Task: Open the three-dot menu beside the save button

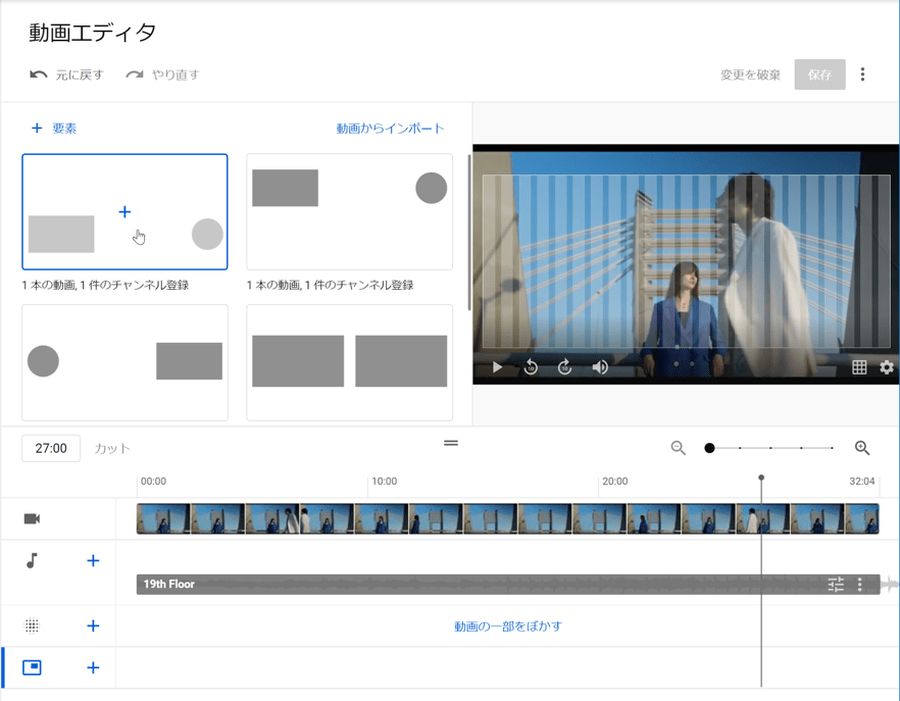Action: point(863,75)
